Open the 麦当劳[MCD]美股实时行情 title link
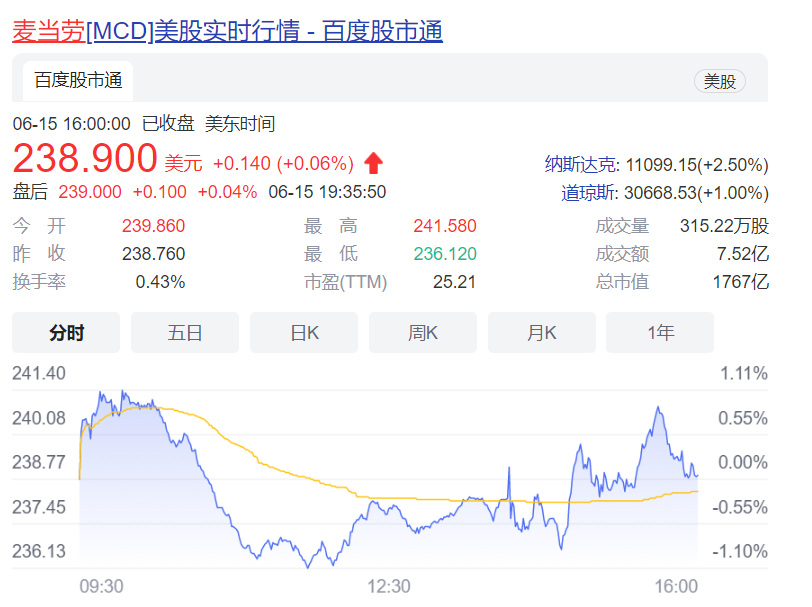This screenshot has height=607, width=812. coord(227,31)
